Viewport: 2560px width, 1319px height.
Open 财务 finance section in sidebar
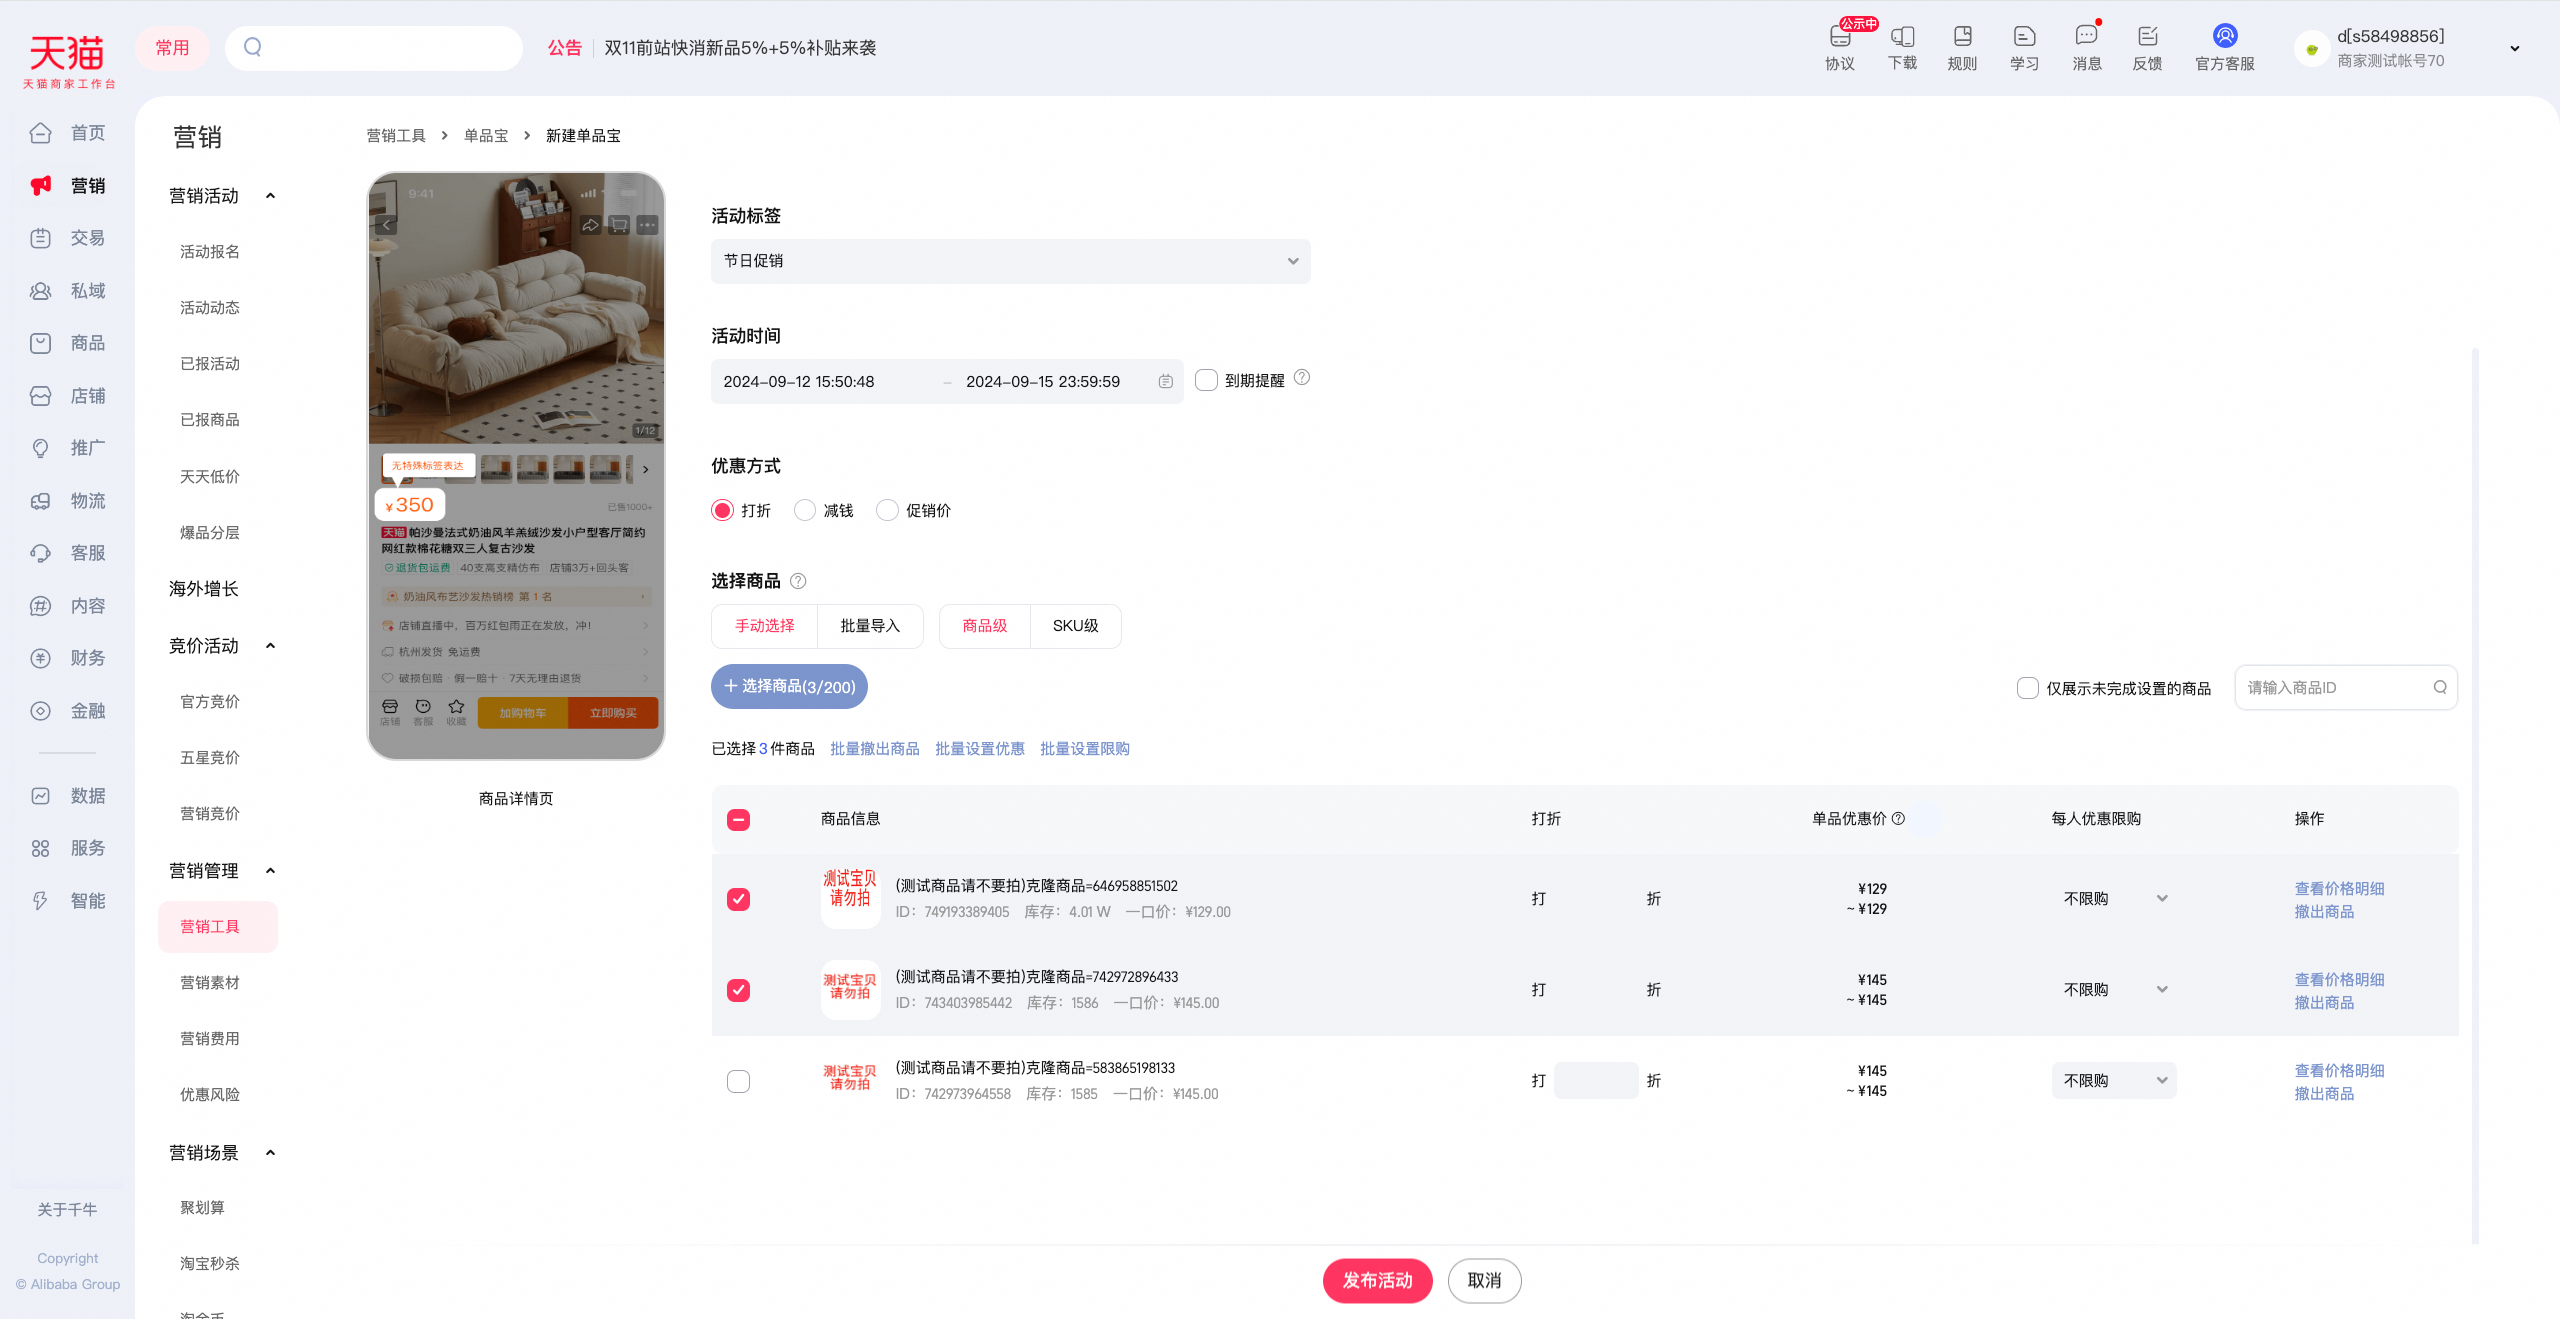[68, 658]
